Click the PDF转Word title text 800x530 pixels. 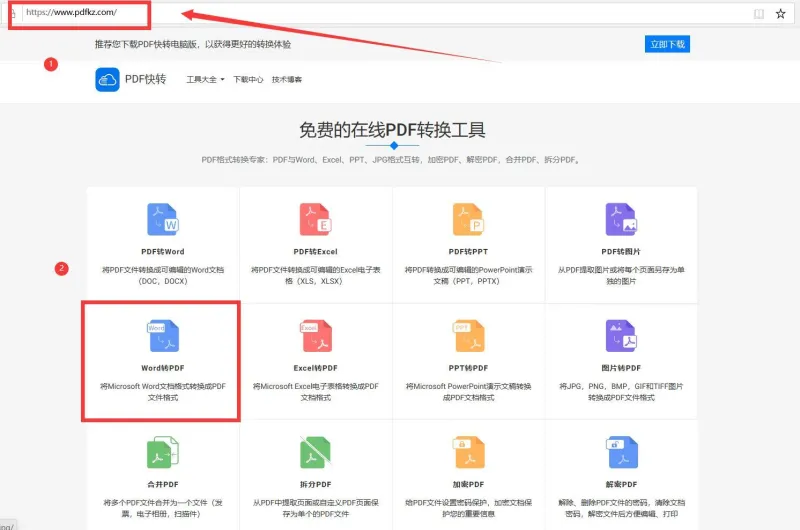pos(163,251)
